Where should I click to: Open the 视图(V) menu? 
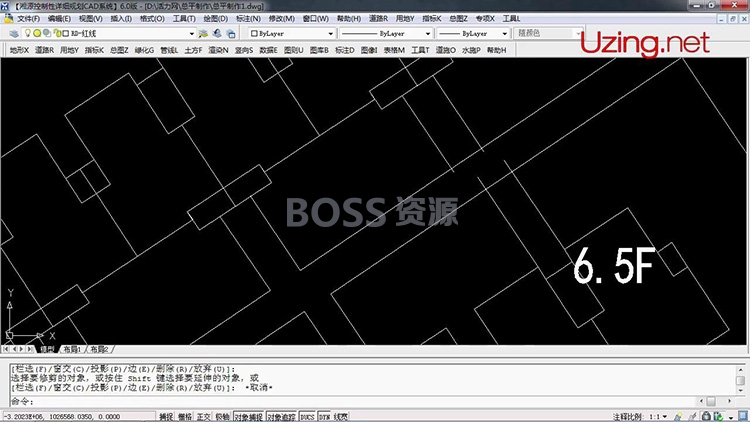coord(90,19)
